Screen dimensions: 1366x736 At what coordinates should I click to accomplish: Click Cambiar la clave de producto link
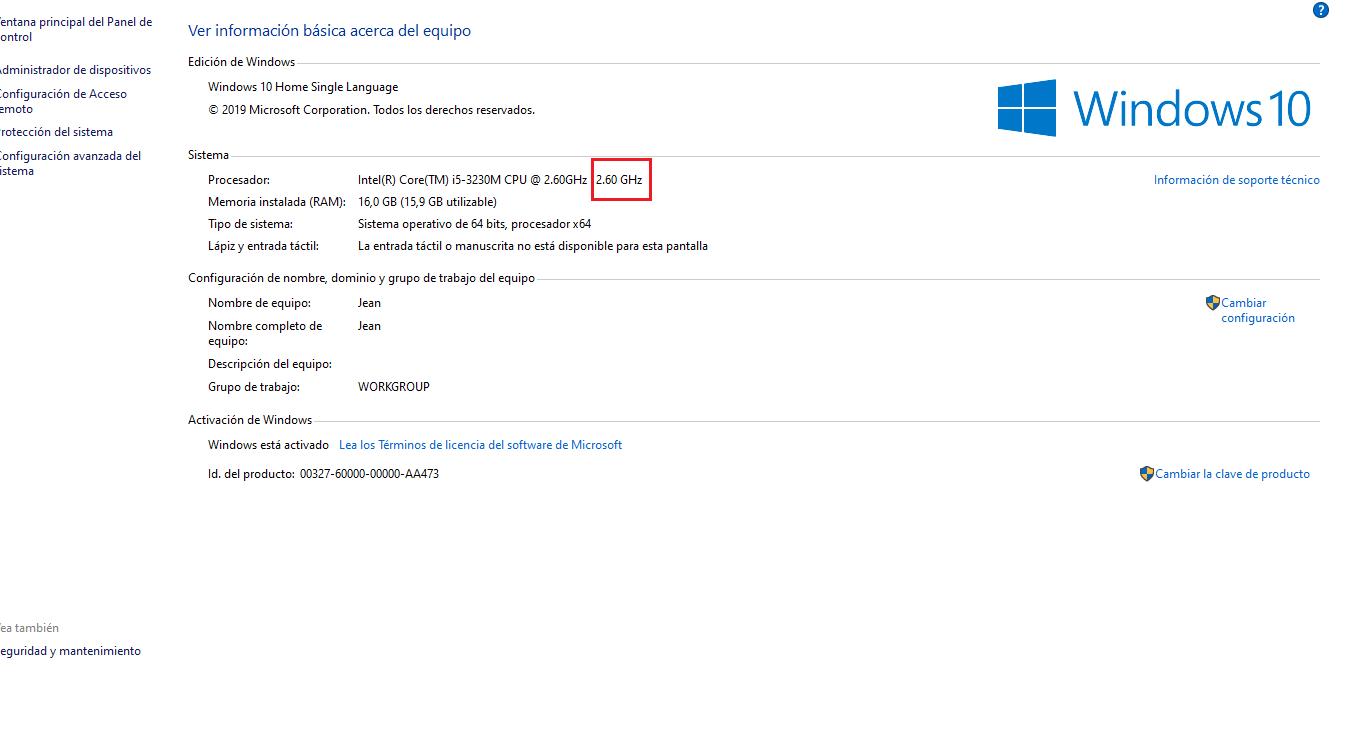[1233, 474]
